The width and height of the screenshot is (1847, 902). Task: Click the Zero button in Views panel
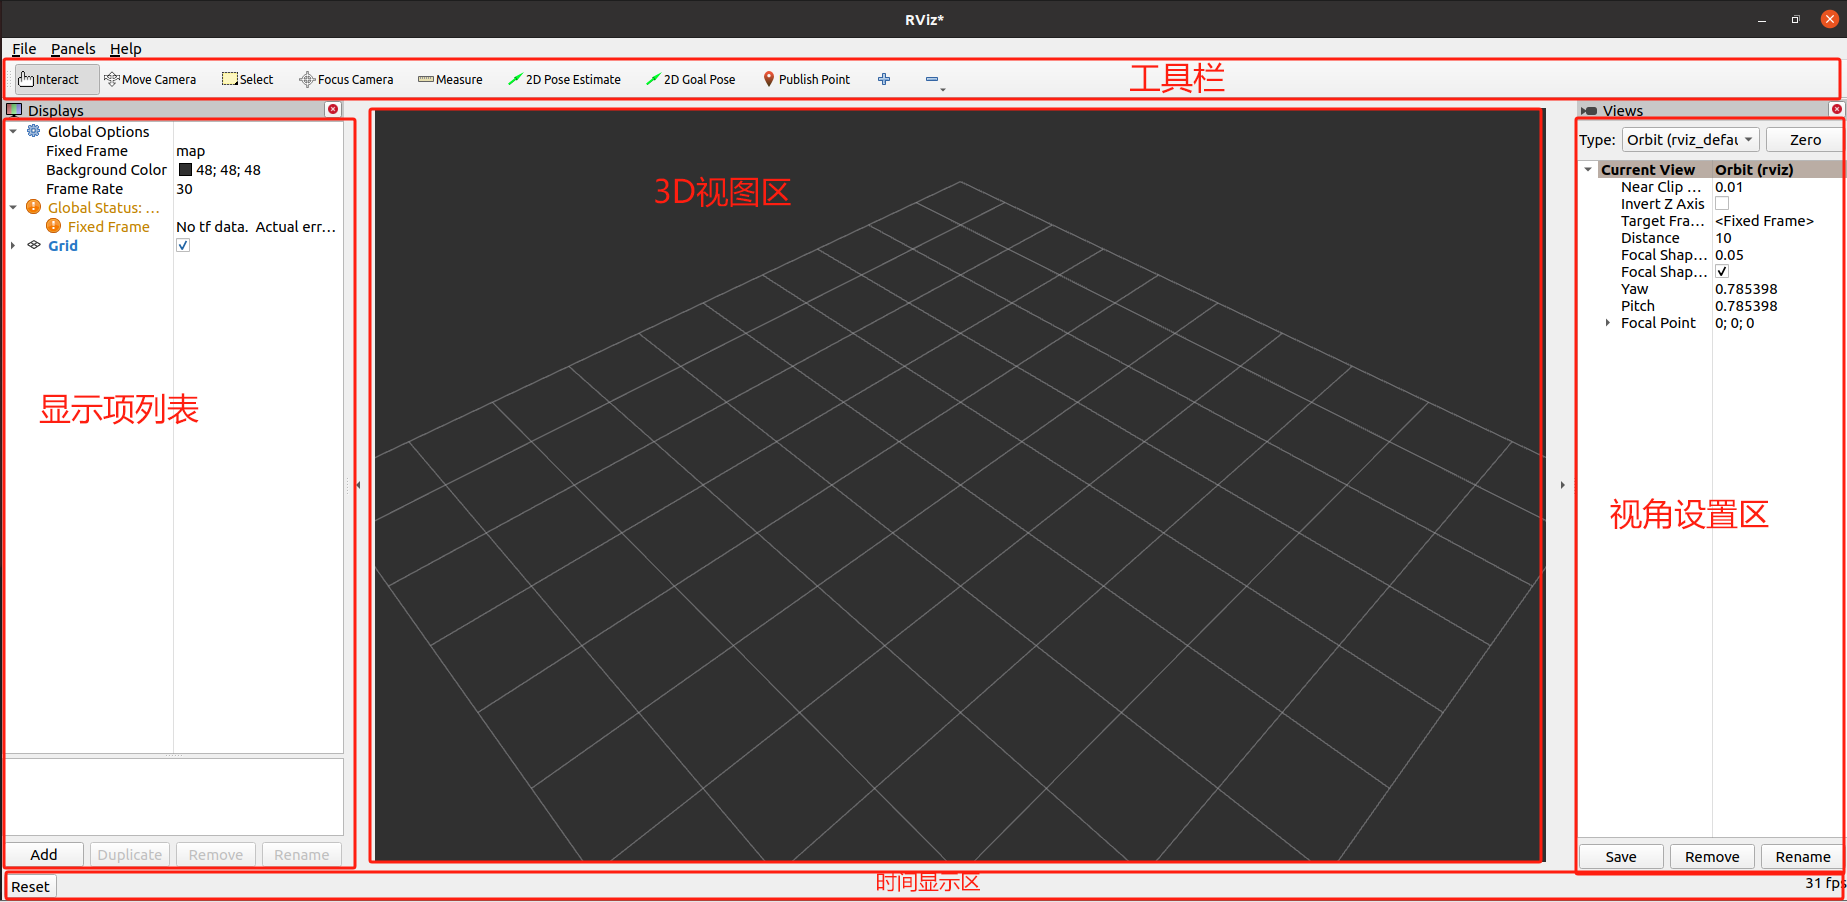pyautogui.click(x=1804, y=139)
